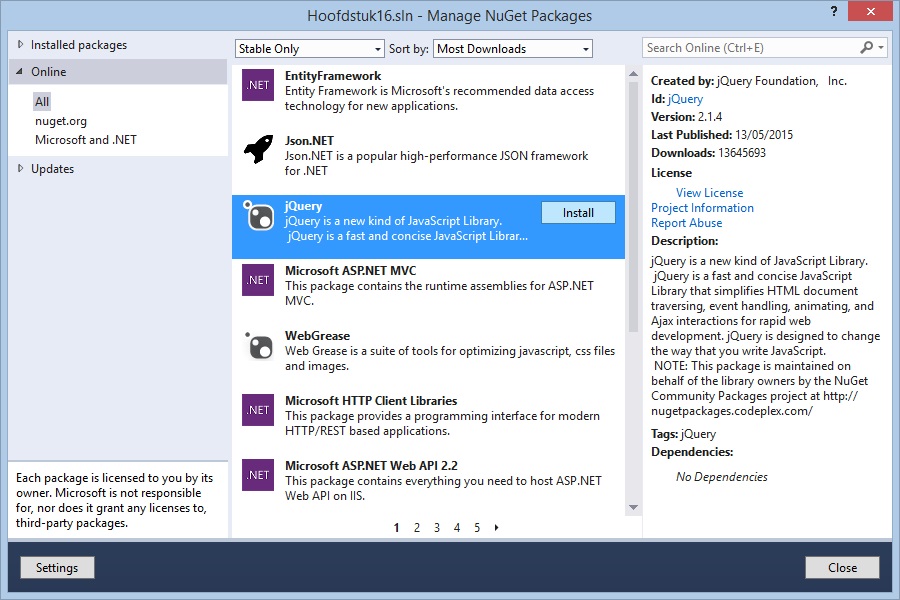Go to results page 3
Image resolution: width=900 pixels, height=600 pixels.
(x=437, y=527)
